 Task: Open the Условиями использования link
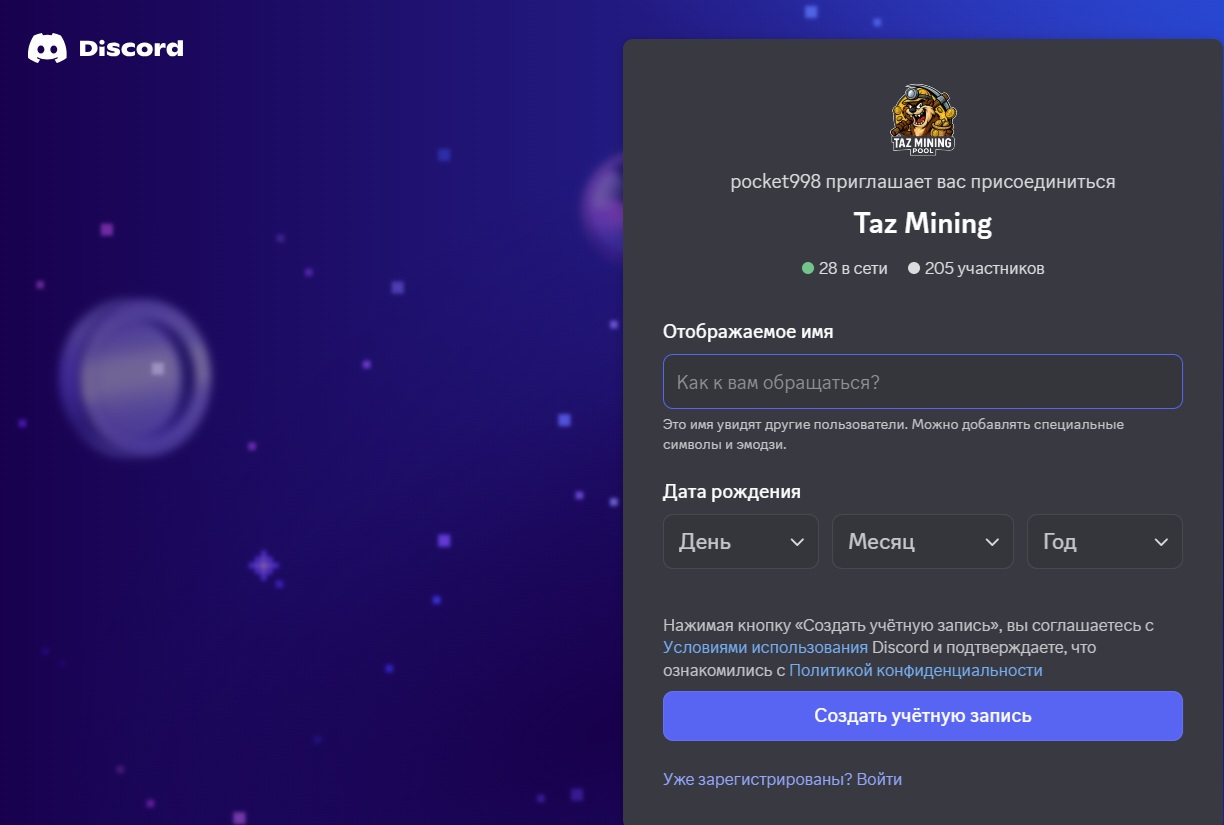click(x=765, y=648)
